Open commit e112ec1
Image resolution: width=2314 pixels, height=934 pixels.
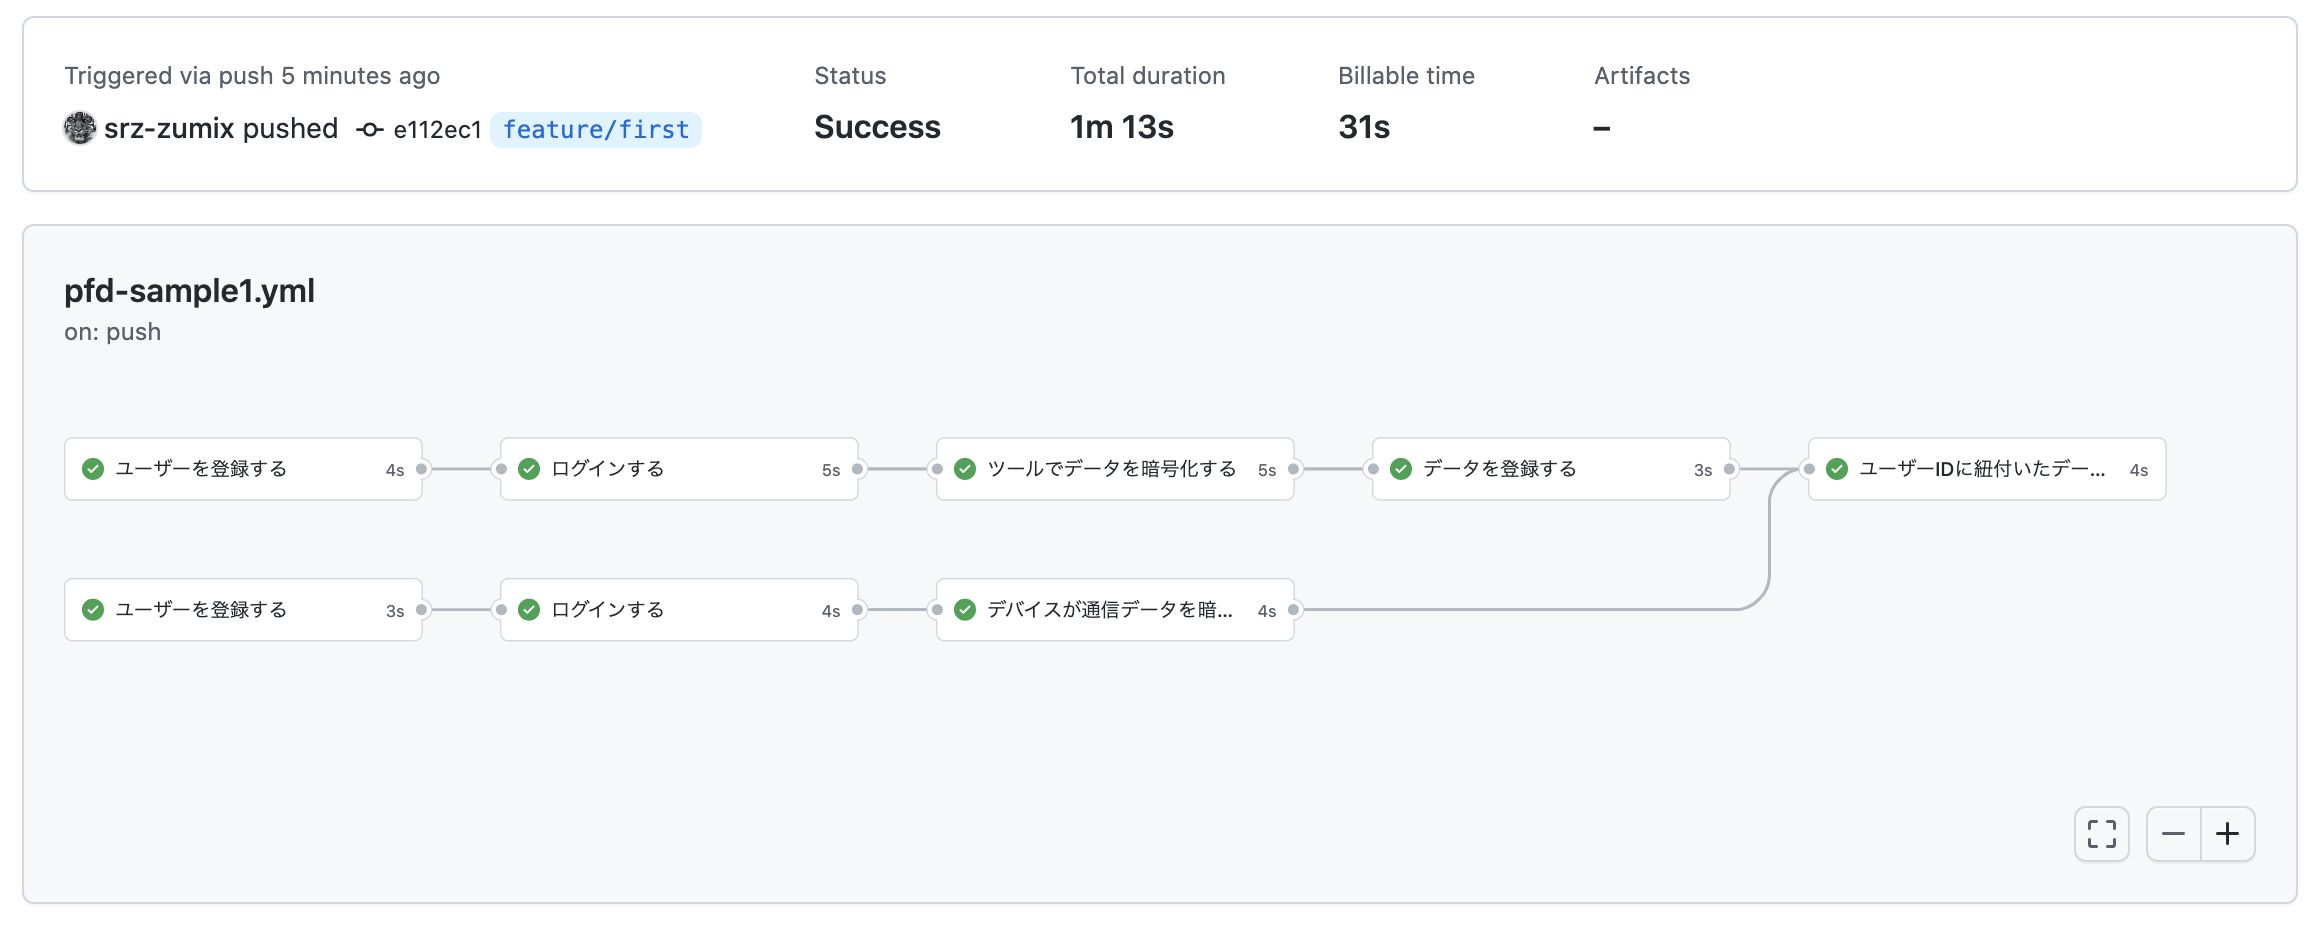tap(437, 129)
